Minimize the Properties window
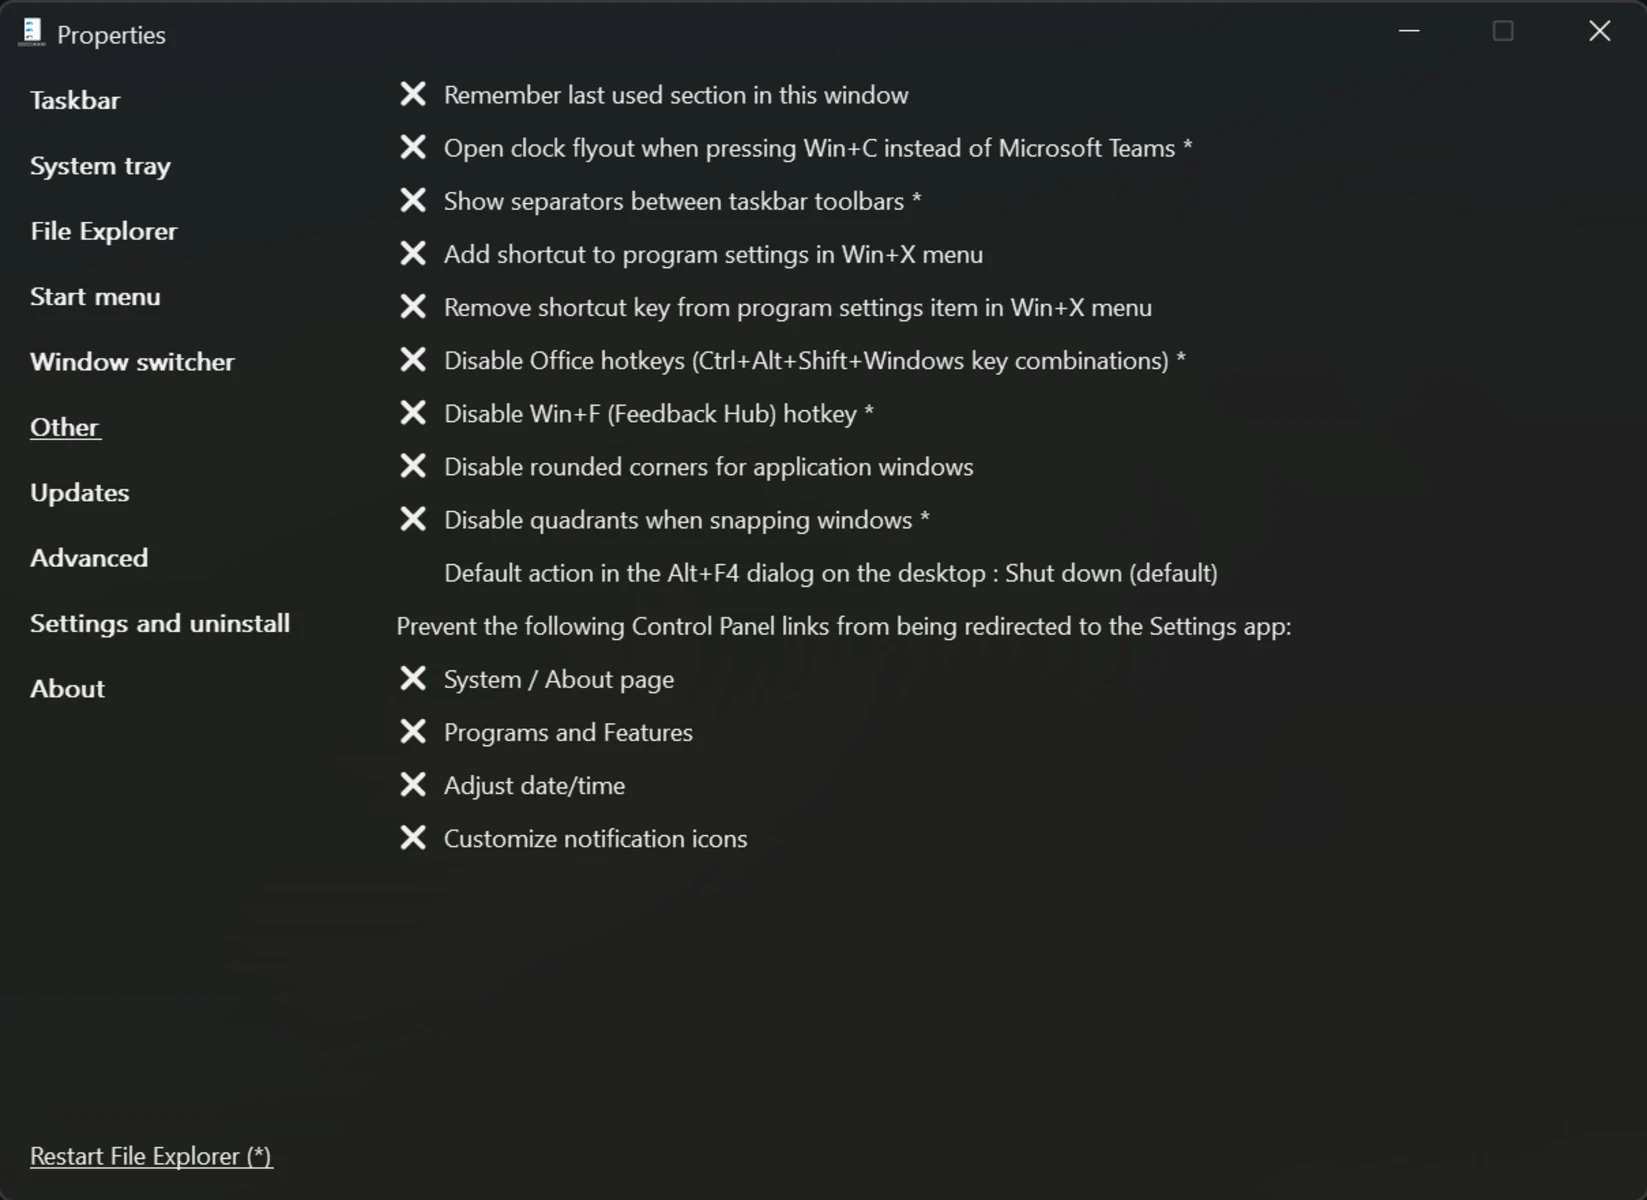 tap(1409, 31)
